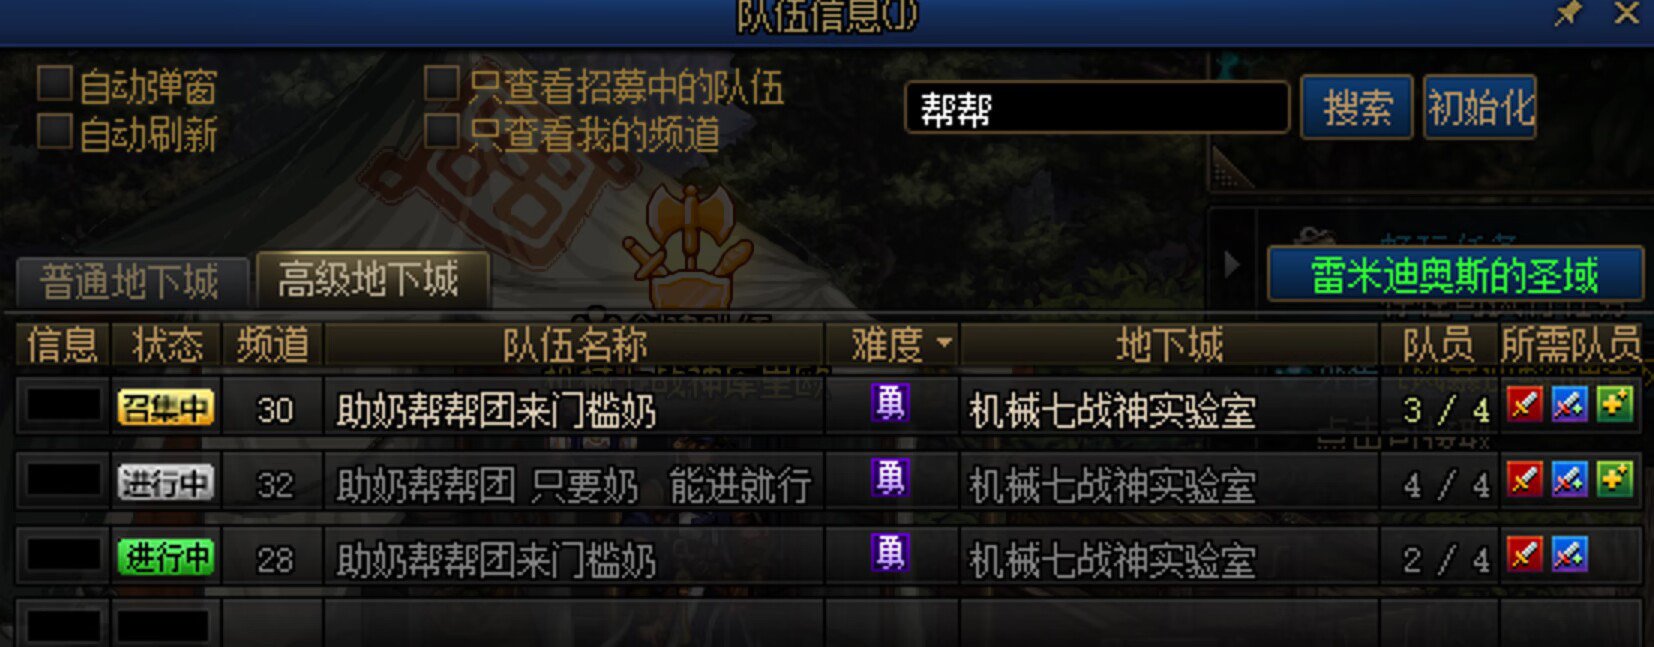1654x647 pixels.
Task: Switch to the 普通地下城 tab
Action: tap(131, 282)
